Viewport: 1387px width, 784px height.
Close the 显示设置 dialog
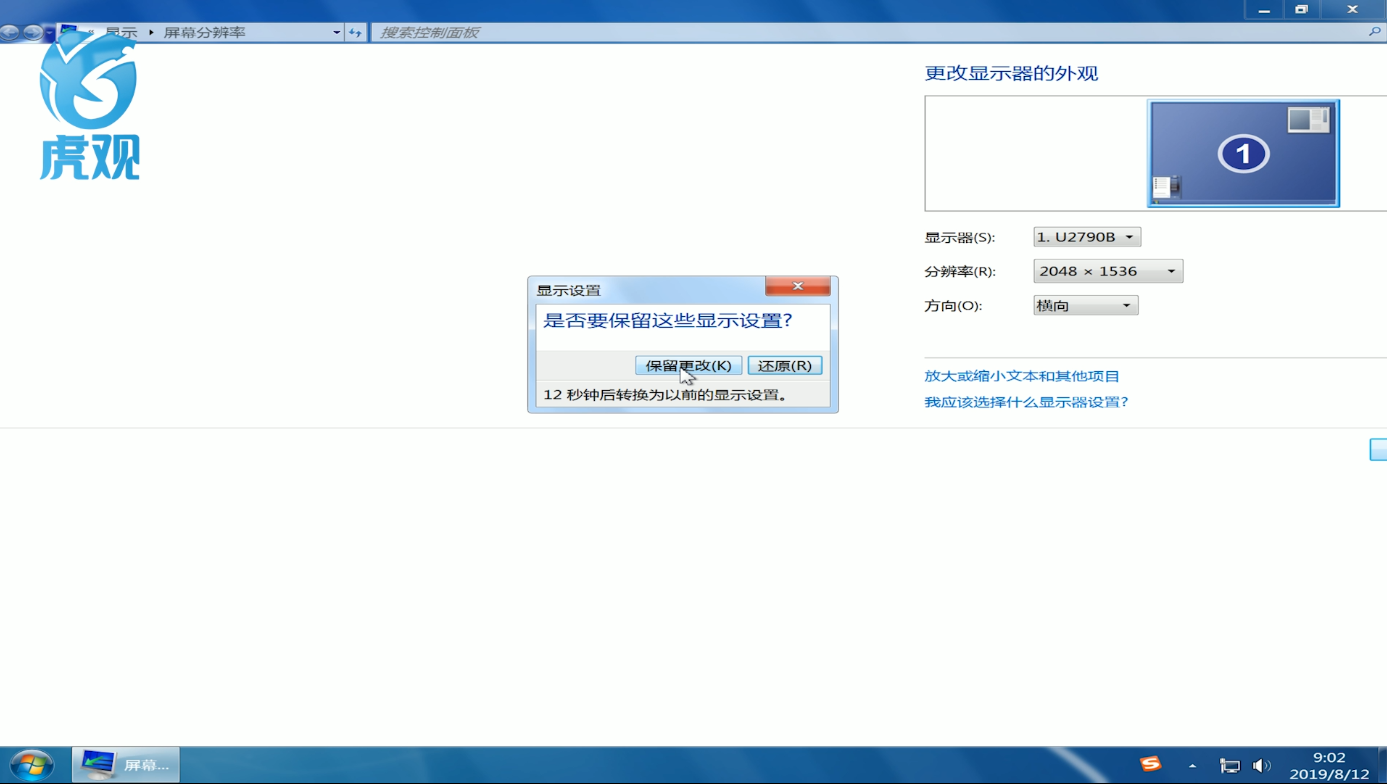coord(797,286)
